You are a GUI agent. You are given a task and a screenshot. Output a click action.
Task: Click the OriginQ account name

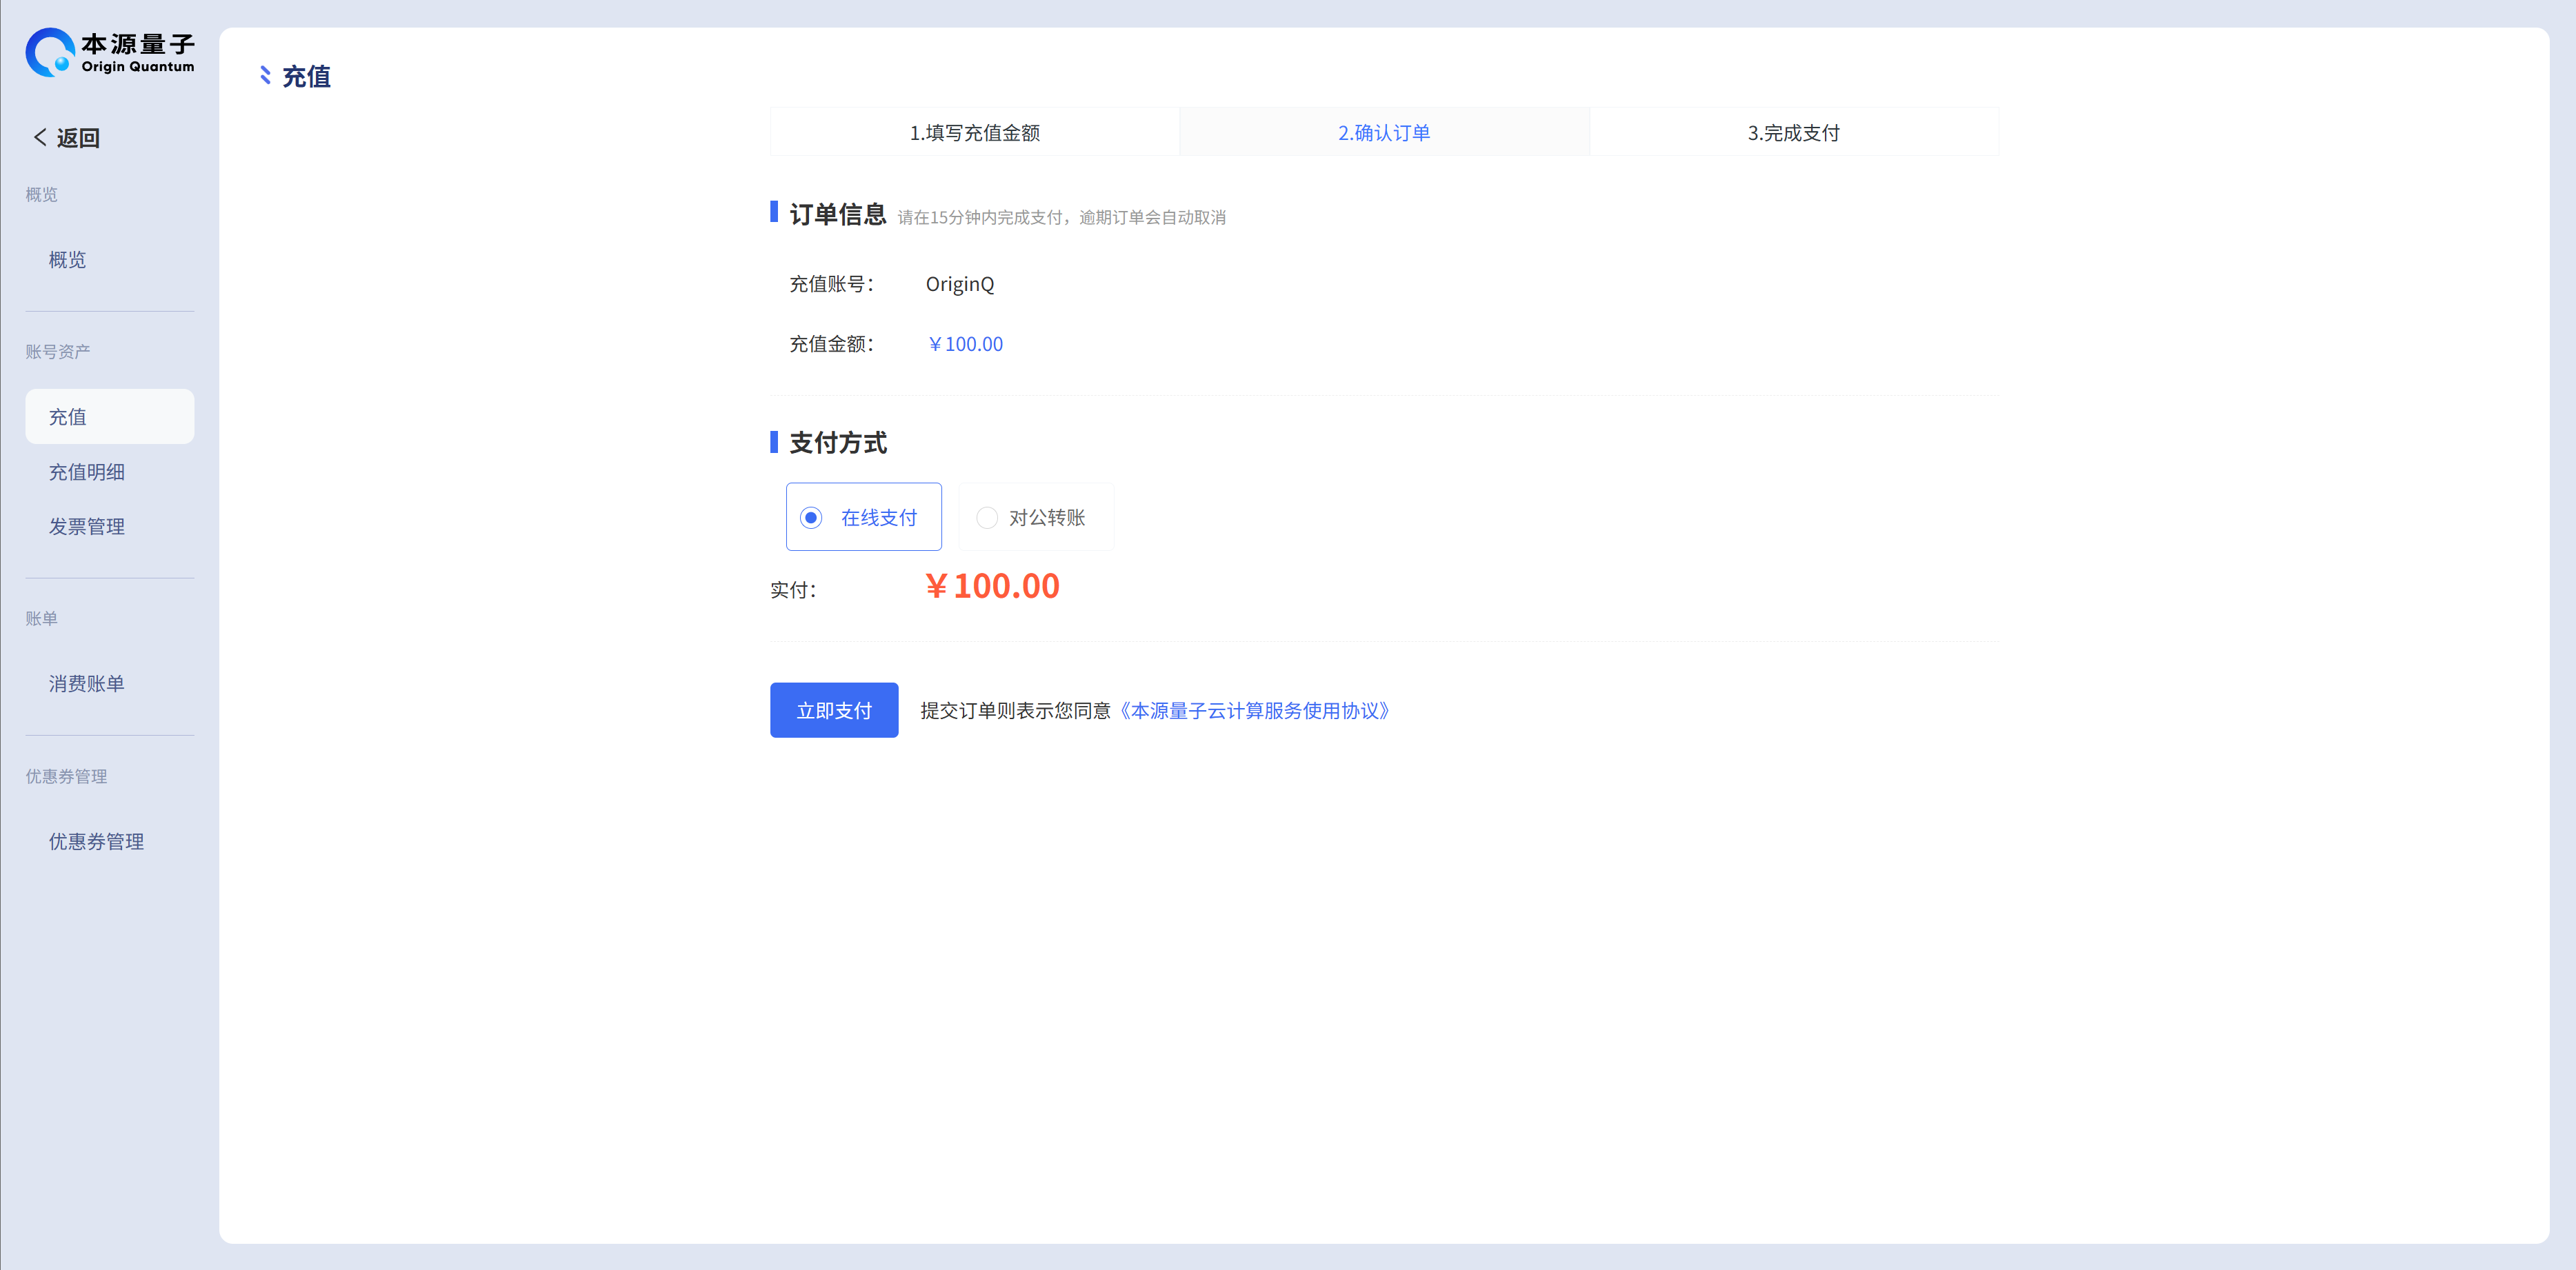959,284
